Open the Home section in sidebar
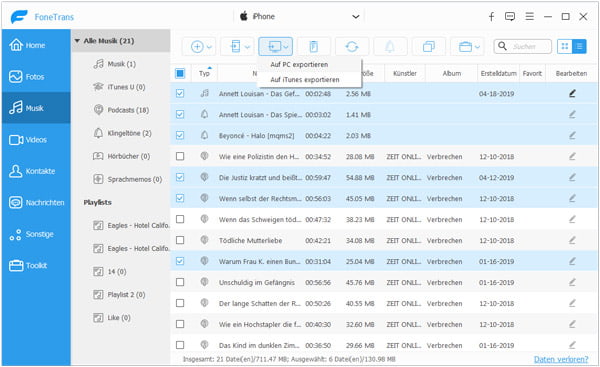Screen dimensions: 600x367 [x=36, y=45]
